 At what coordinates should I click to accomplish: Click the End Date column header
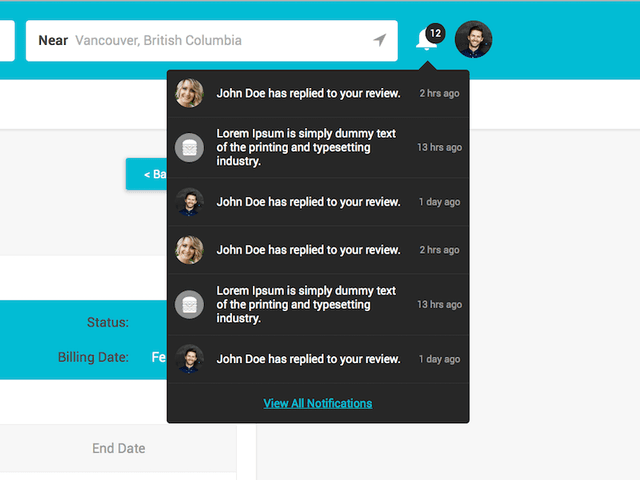click(x=118, y=449)
